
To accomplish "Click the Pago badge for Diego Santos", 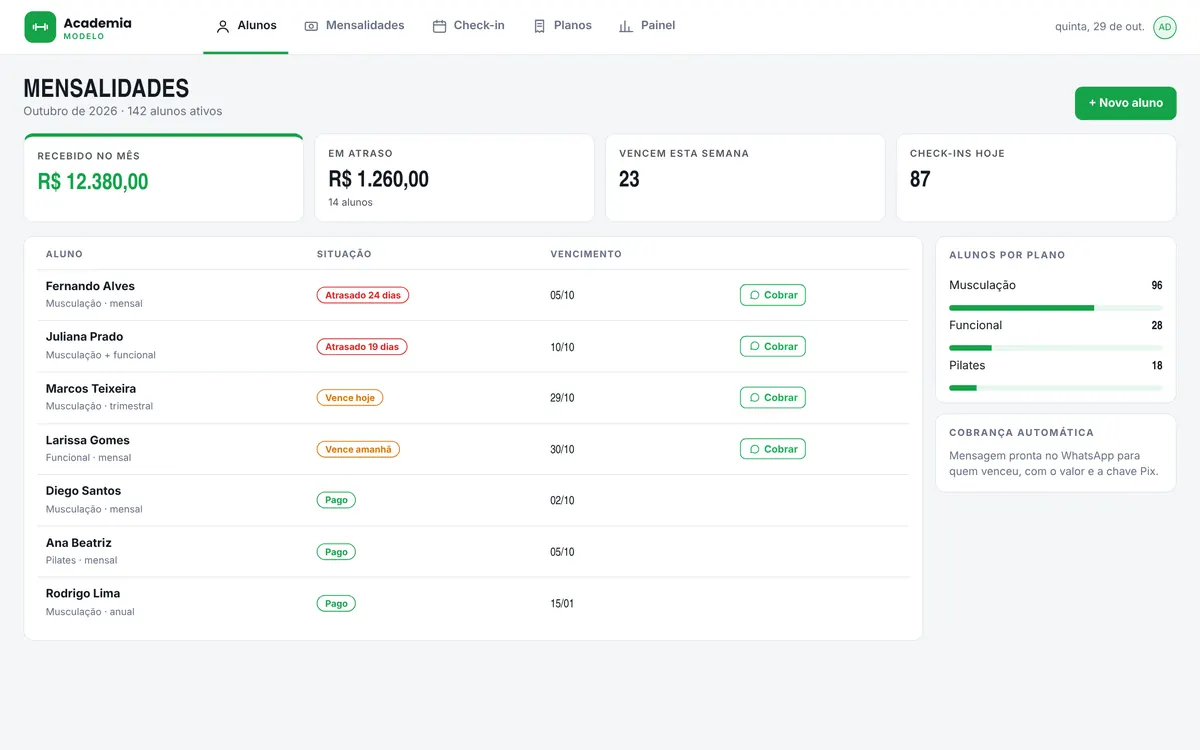I will [x=336, y=500].
